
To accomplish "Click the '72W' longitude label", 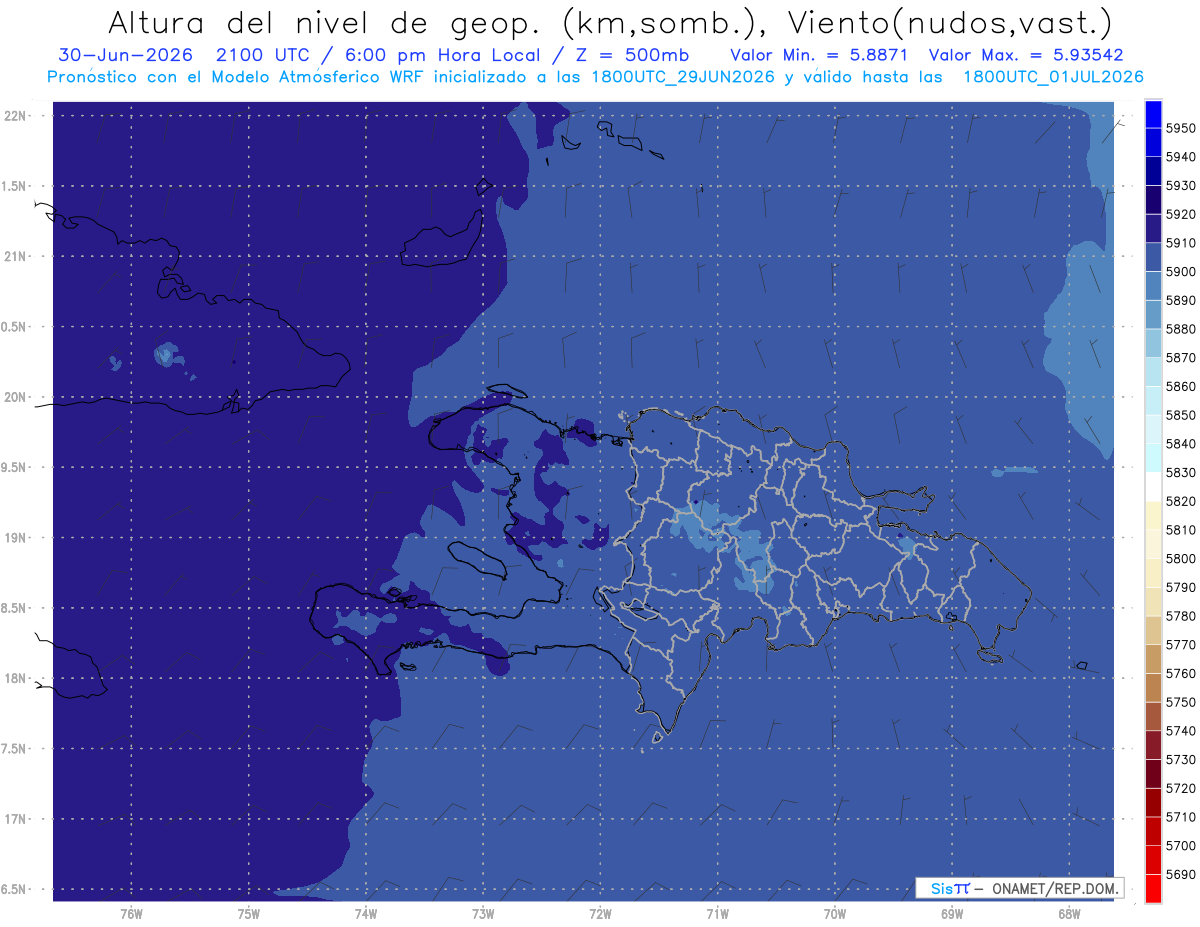I will point(600,914).
